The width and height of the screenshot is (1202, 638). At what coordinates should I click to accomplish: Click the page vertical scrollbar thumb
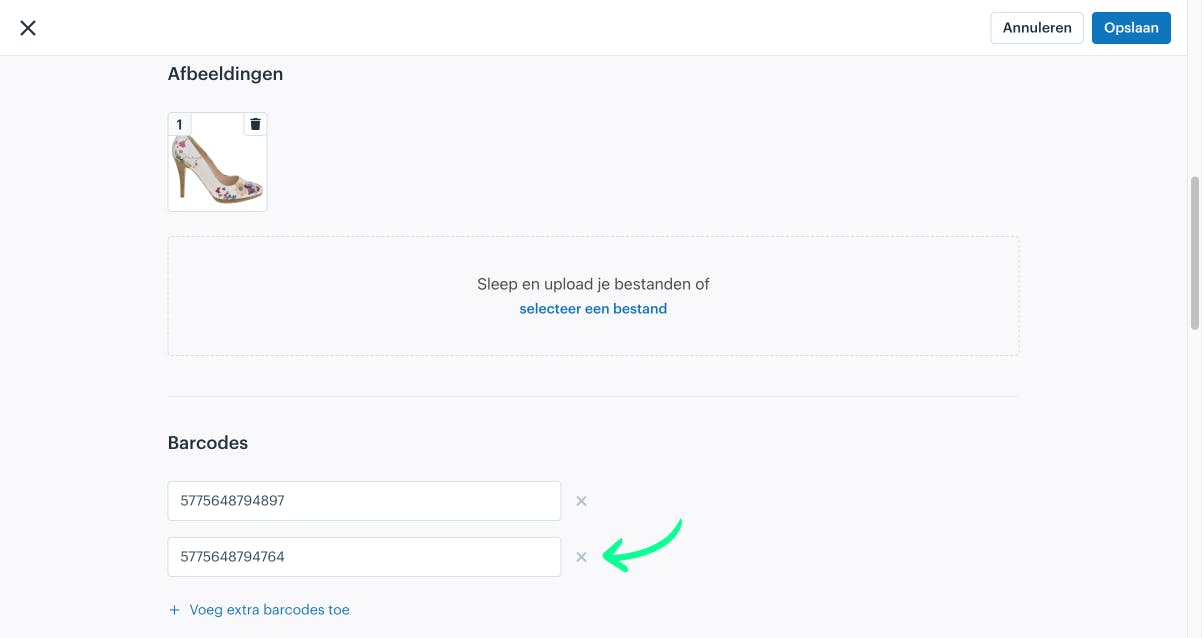click(1194, 252)
